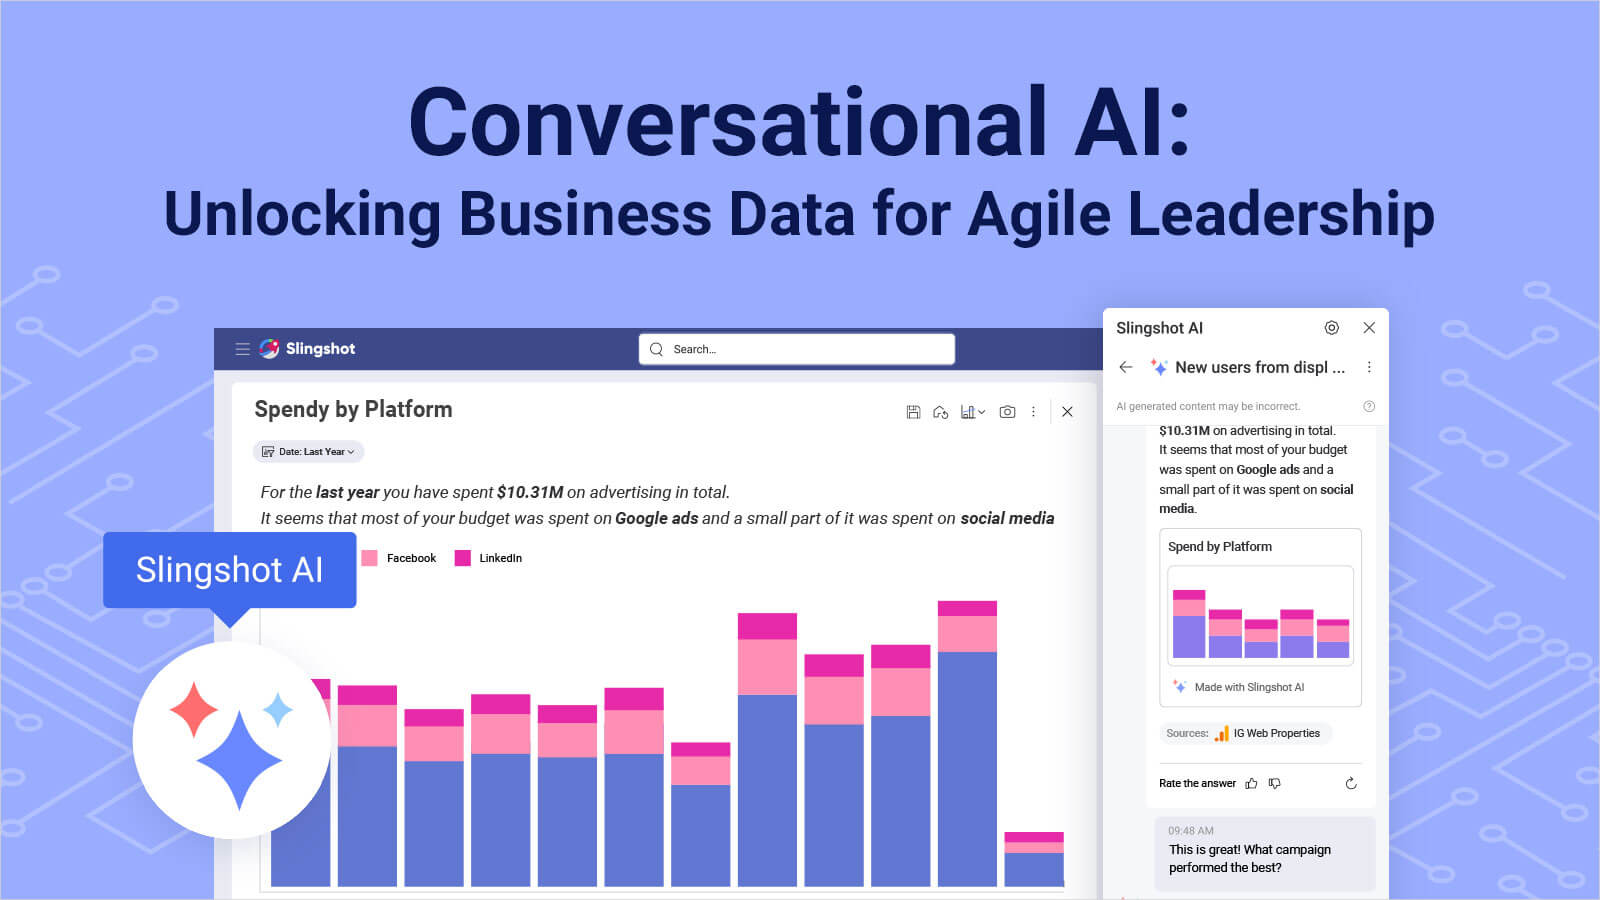Open more options beside the camera icon
The image size is (1600, 900).
click(1033, 412)
